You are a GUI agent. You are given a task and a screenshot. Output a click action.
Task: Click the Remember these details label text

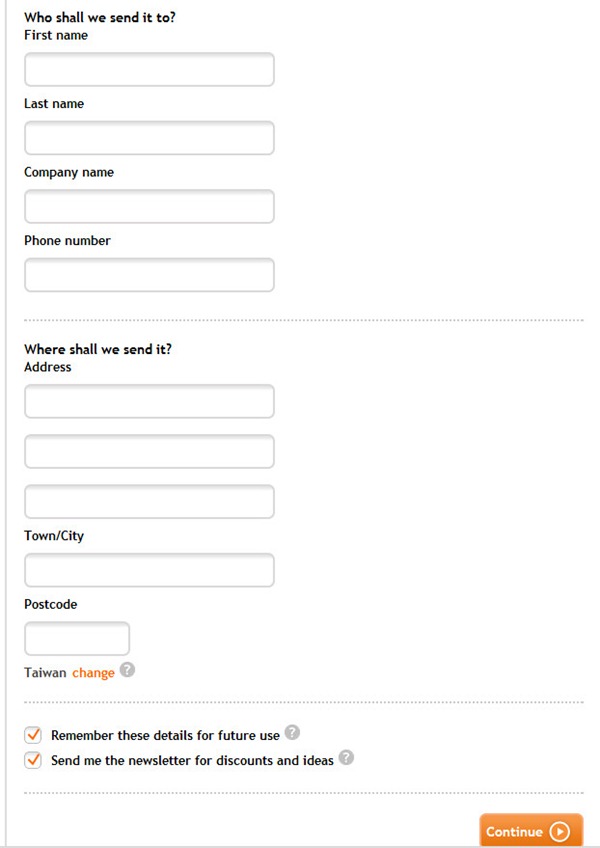[x=165, y=735]
